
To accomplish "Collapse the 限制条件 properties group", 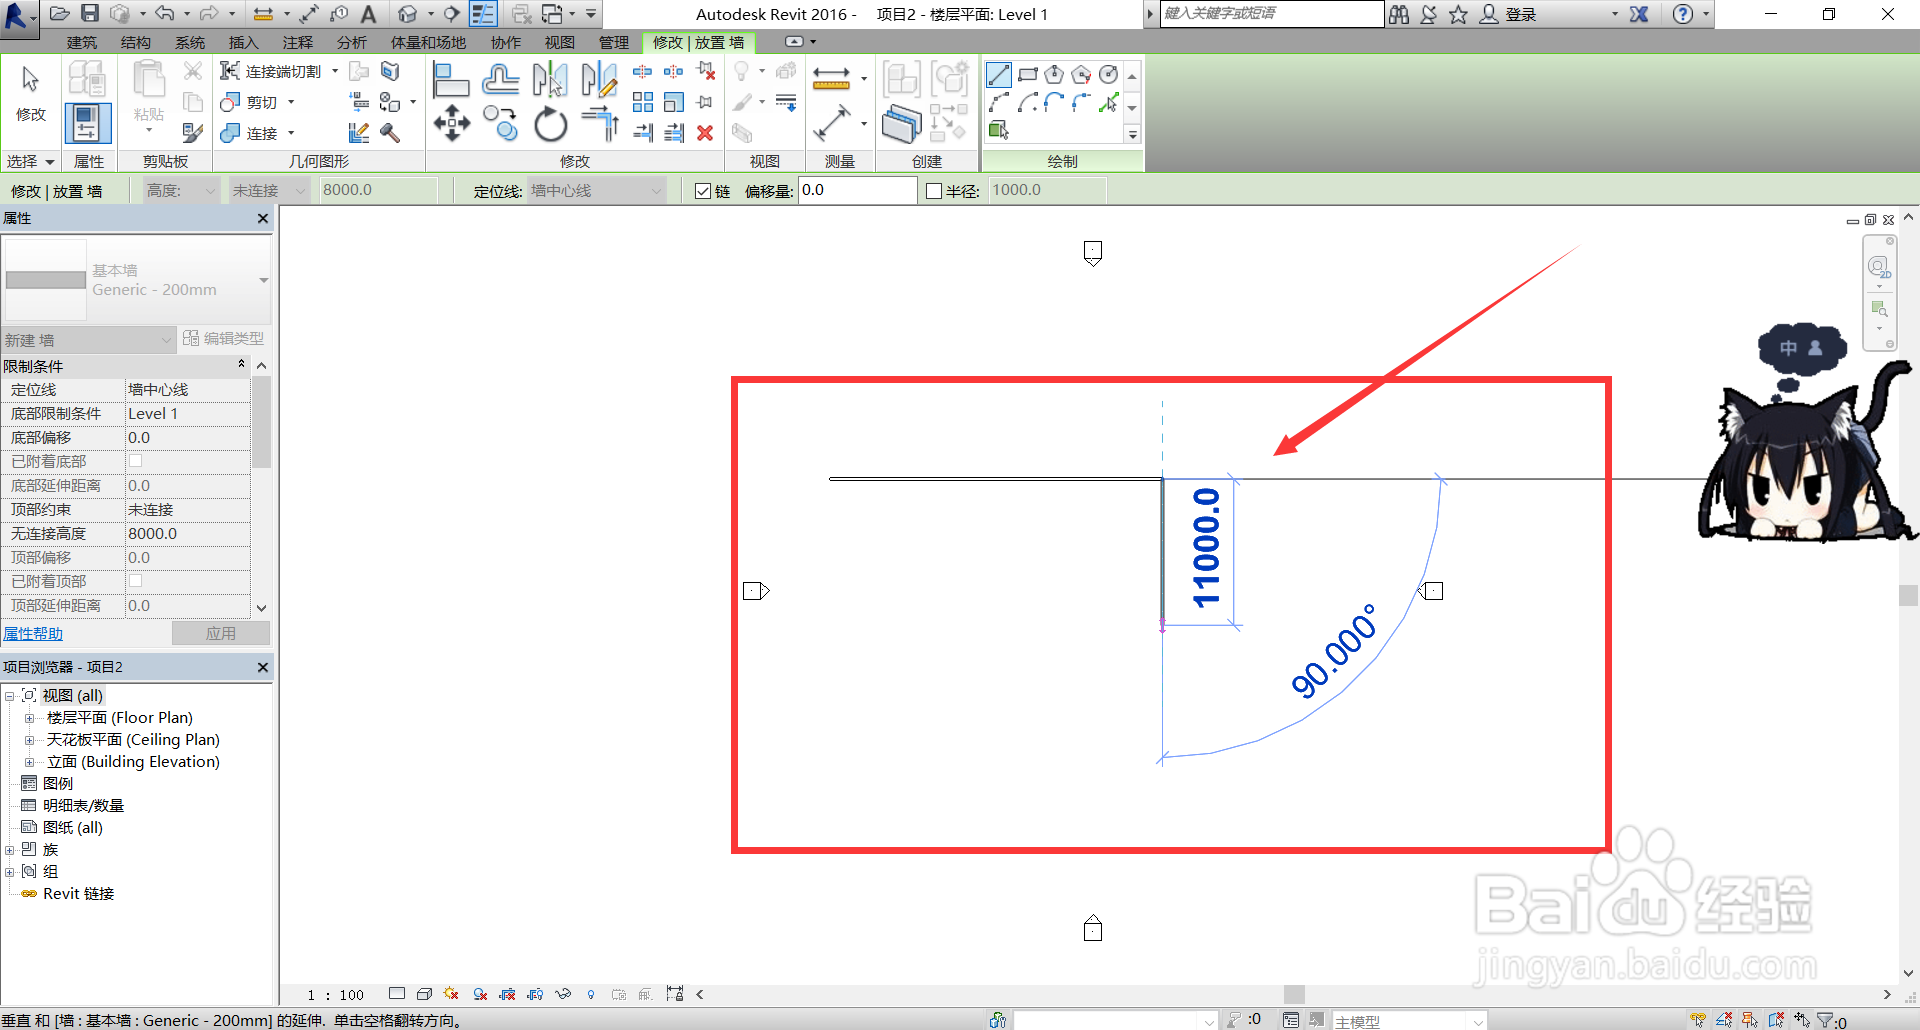I will pyautogui.click(x=242, y=365).
